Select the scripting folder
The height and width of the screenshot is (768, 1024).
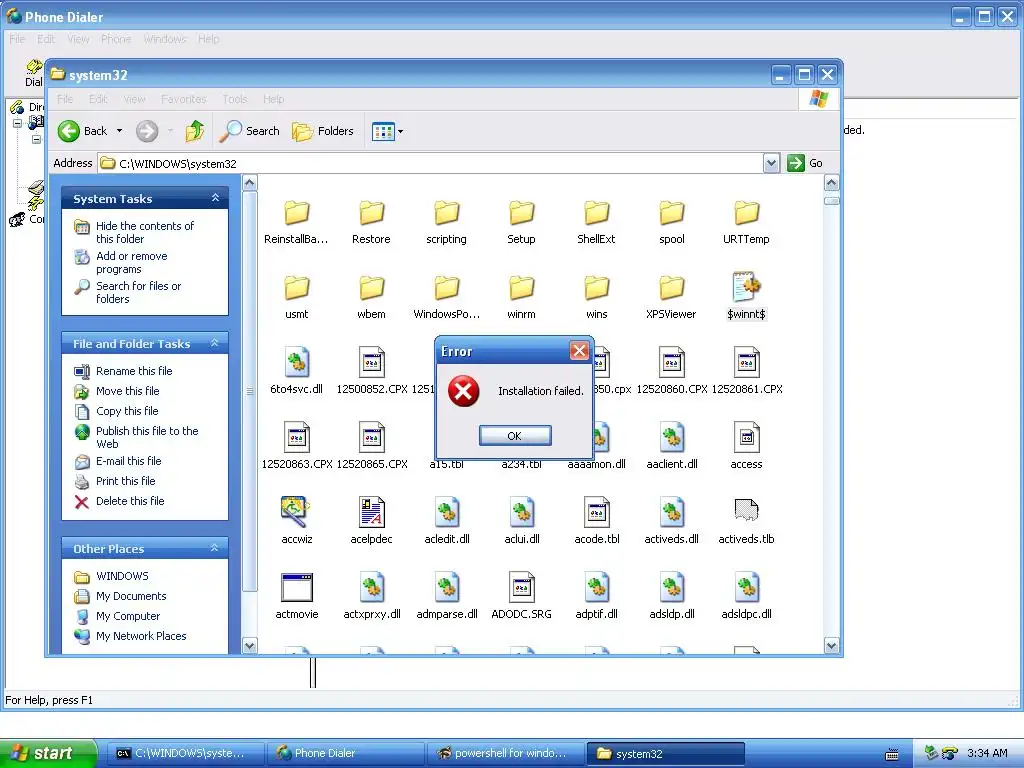coord(447,222)
